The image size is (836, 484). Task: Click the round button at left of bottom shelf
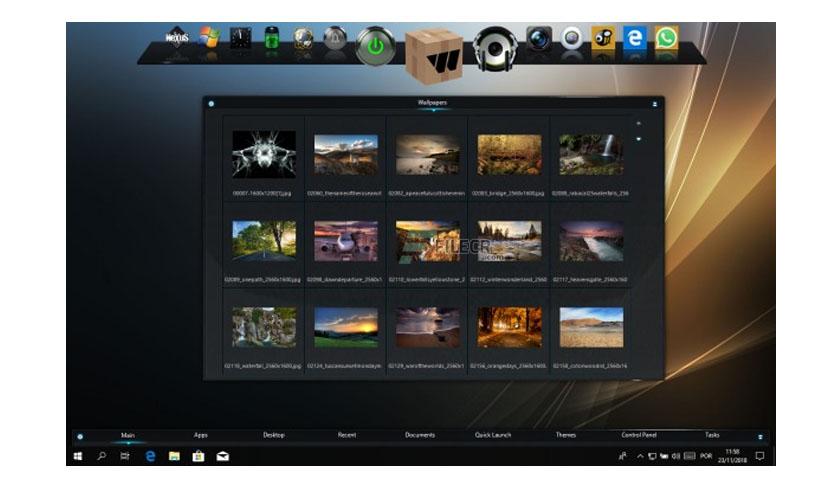(x=80, y=437)
